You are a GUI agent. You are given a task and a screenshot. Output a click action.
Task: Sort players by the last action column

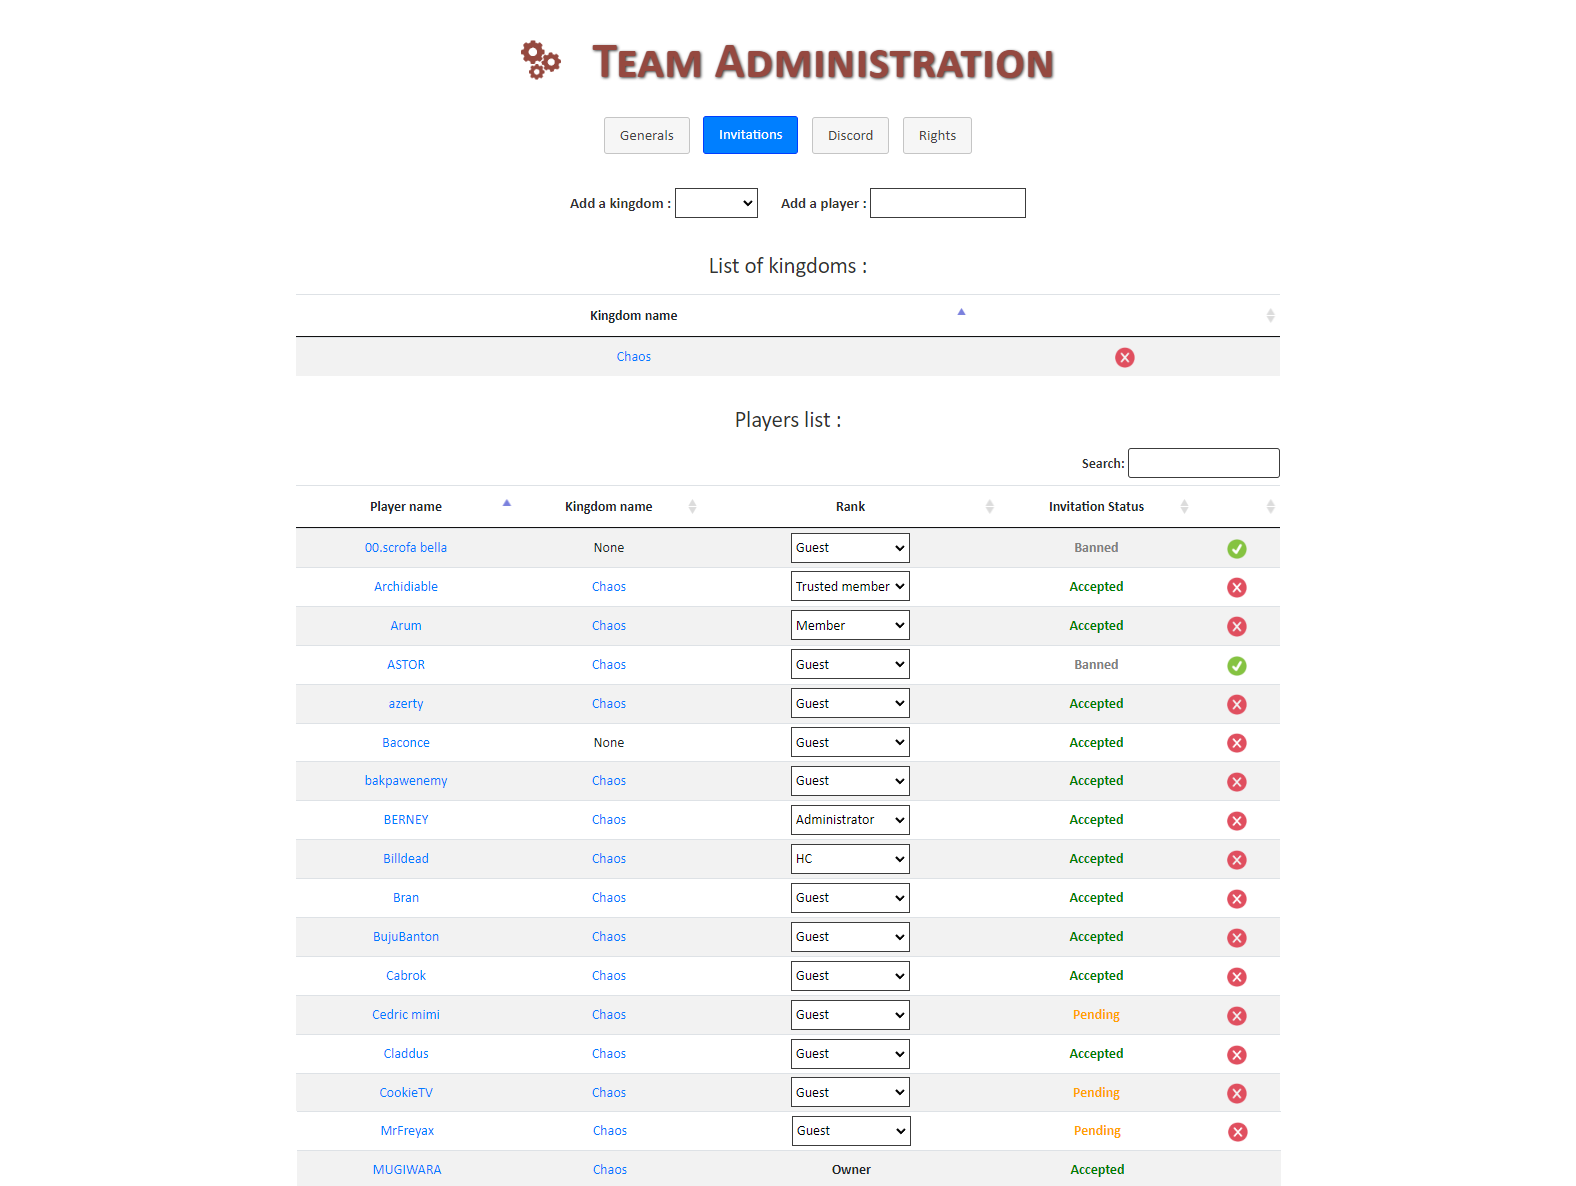1270,507
